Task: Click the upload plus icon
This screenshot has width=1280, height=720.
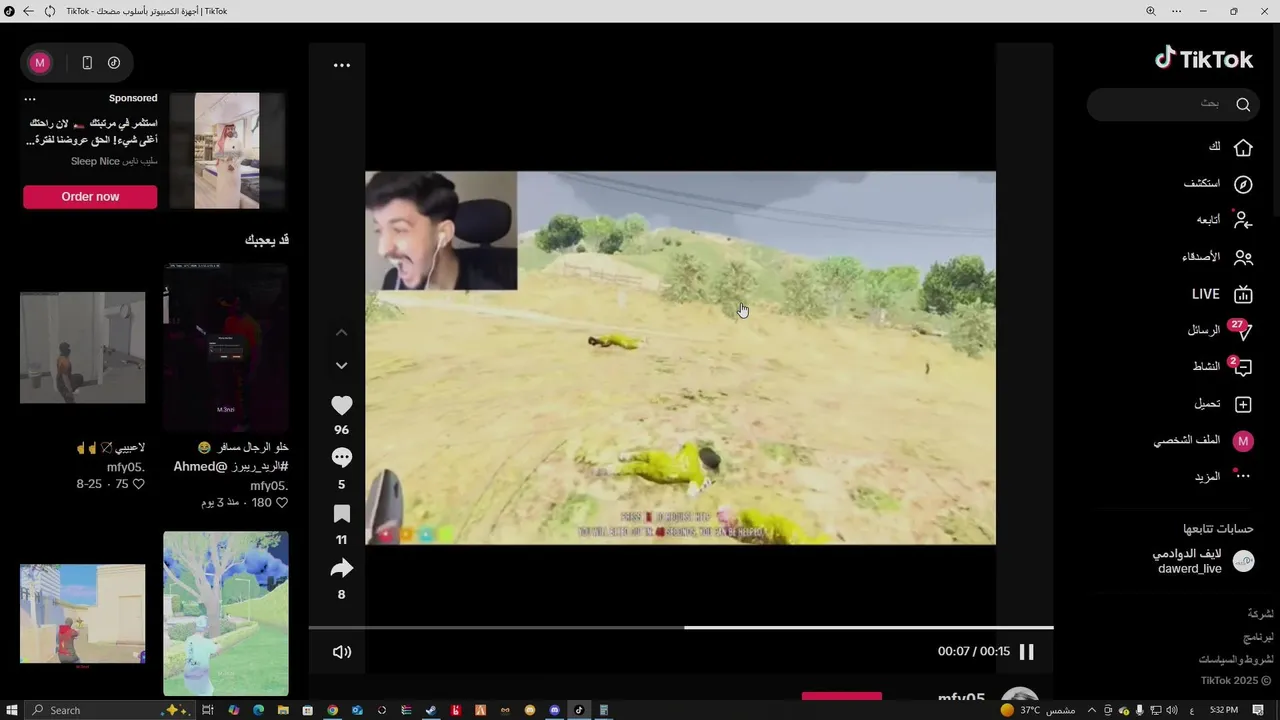Action: [x=1243, y=404]
